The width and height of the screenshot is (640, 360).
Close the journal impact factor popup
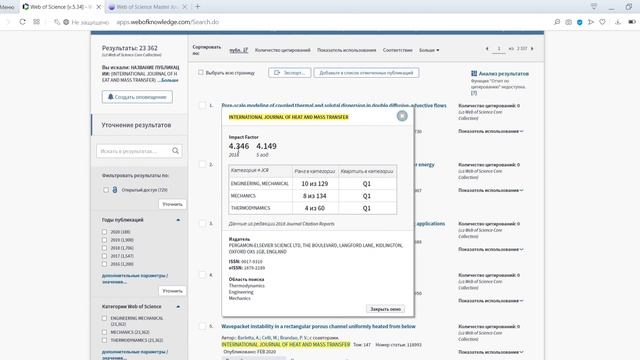402,116
